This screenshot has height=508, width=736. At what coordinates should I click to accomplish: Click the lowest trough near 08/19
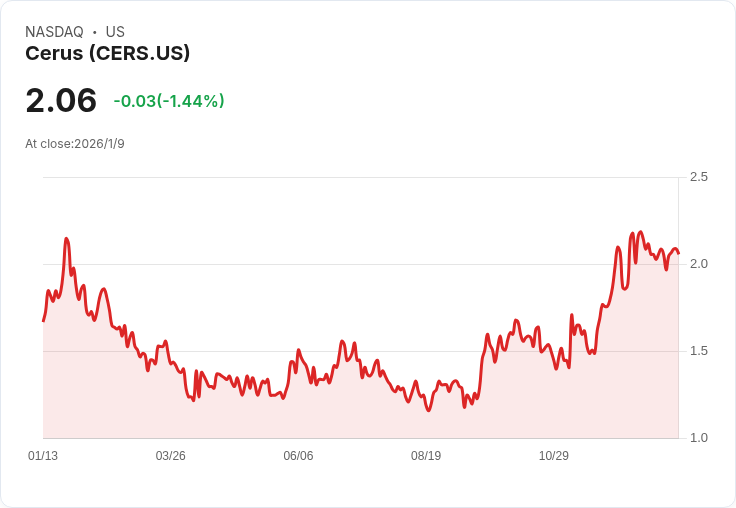click(428, 411)
